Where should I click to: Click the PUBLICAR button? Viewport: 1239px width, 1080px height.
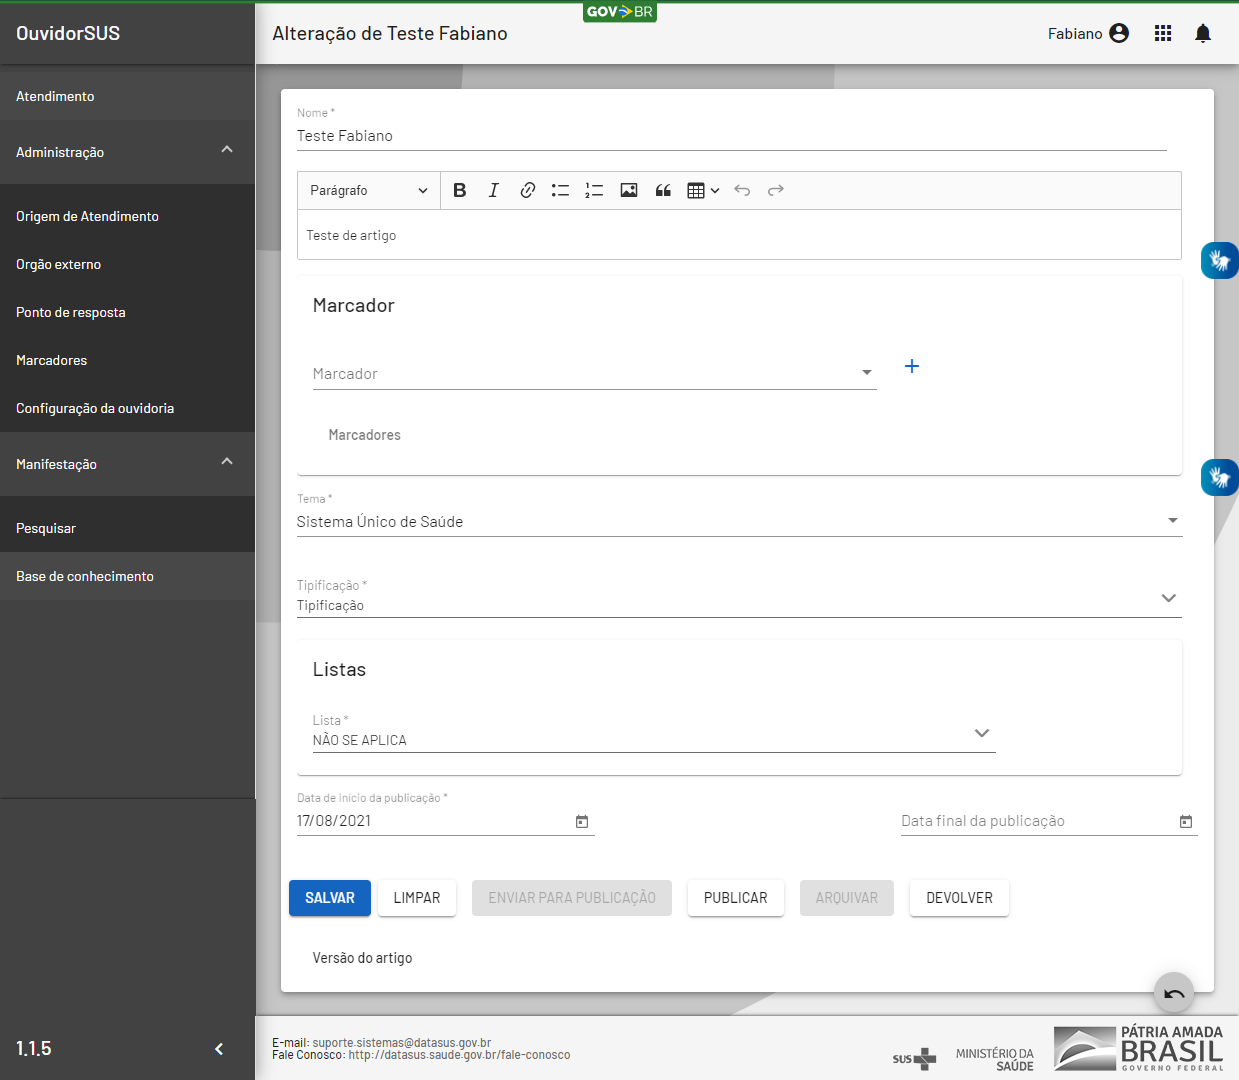click(735, 898)
